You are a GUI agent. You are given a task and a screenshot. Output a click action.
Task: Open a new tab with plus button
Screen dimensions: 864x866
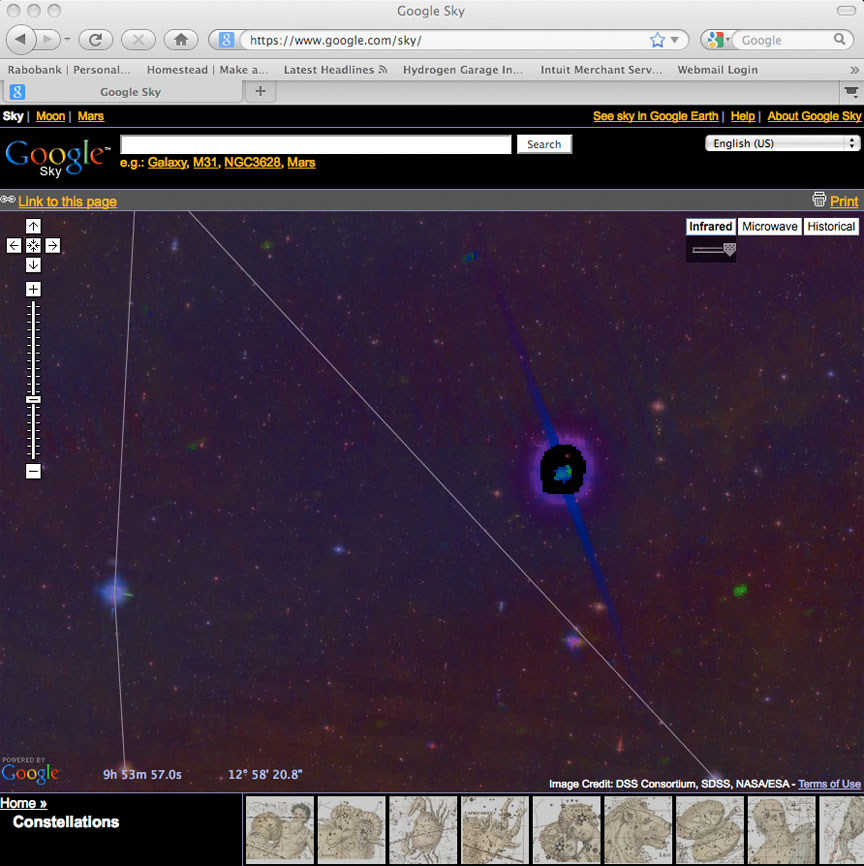pyautogui.click(x=260, y=91)
